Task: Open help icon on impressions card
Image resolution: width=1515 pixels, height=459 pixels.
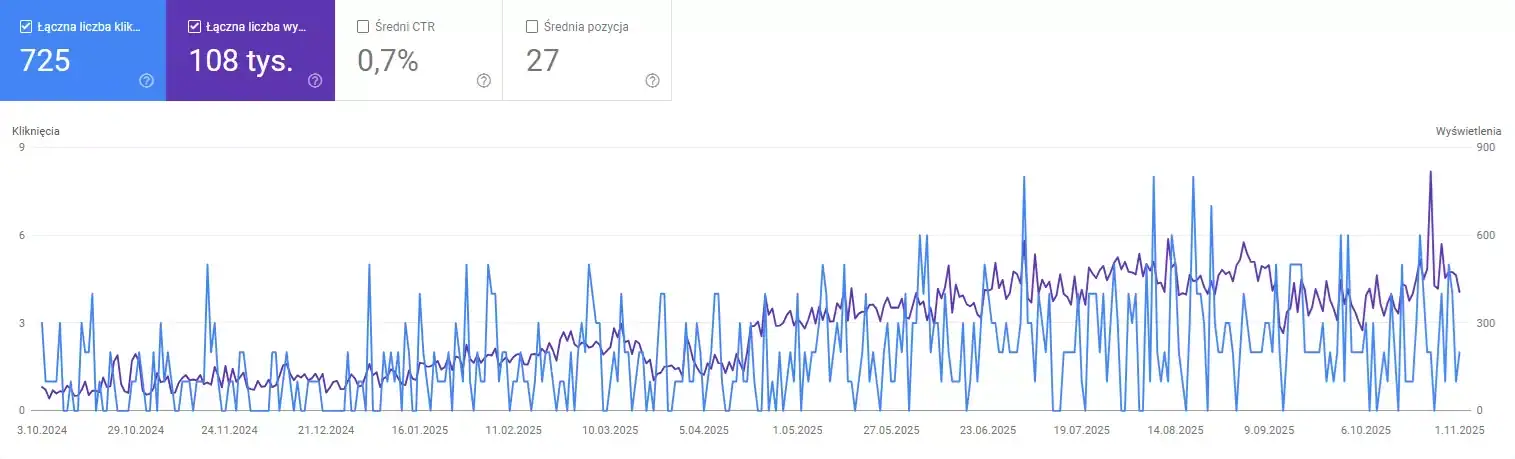Action: click(315, 81)
